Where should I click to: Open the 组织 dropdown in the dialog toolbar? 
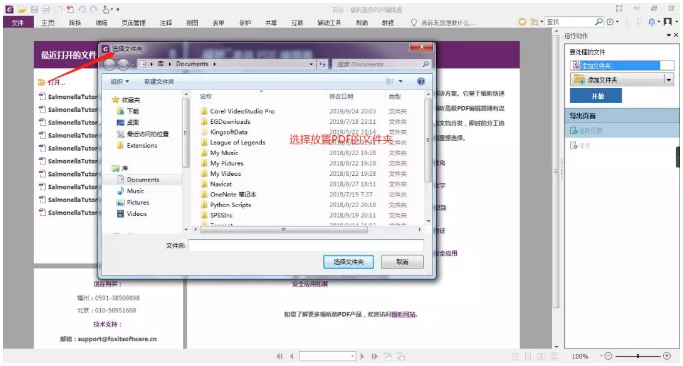click(x=119, y=81)
